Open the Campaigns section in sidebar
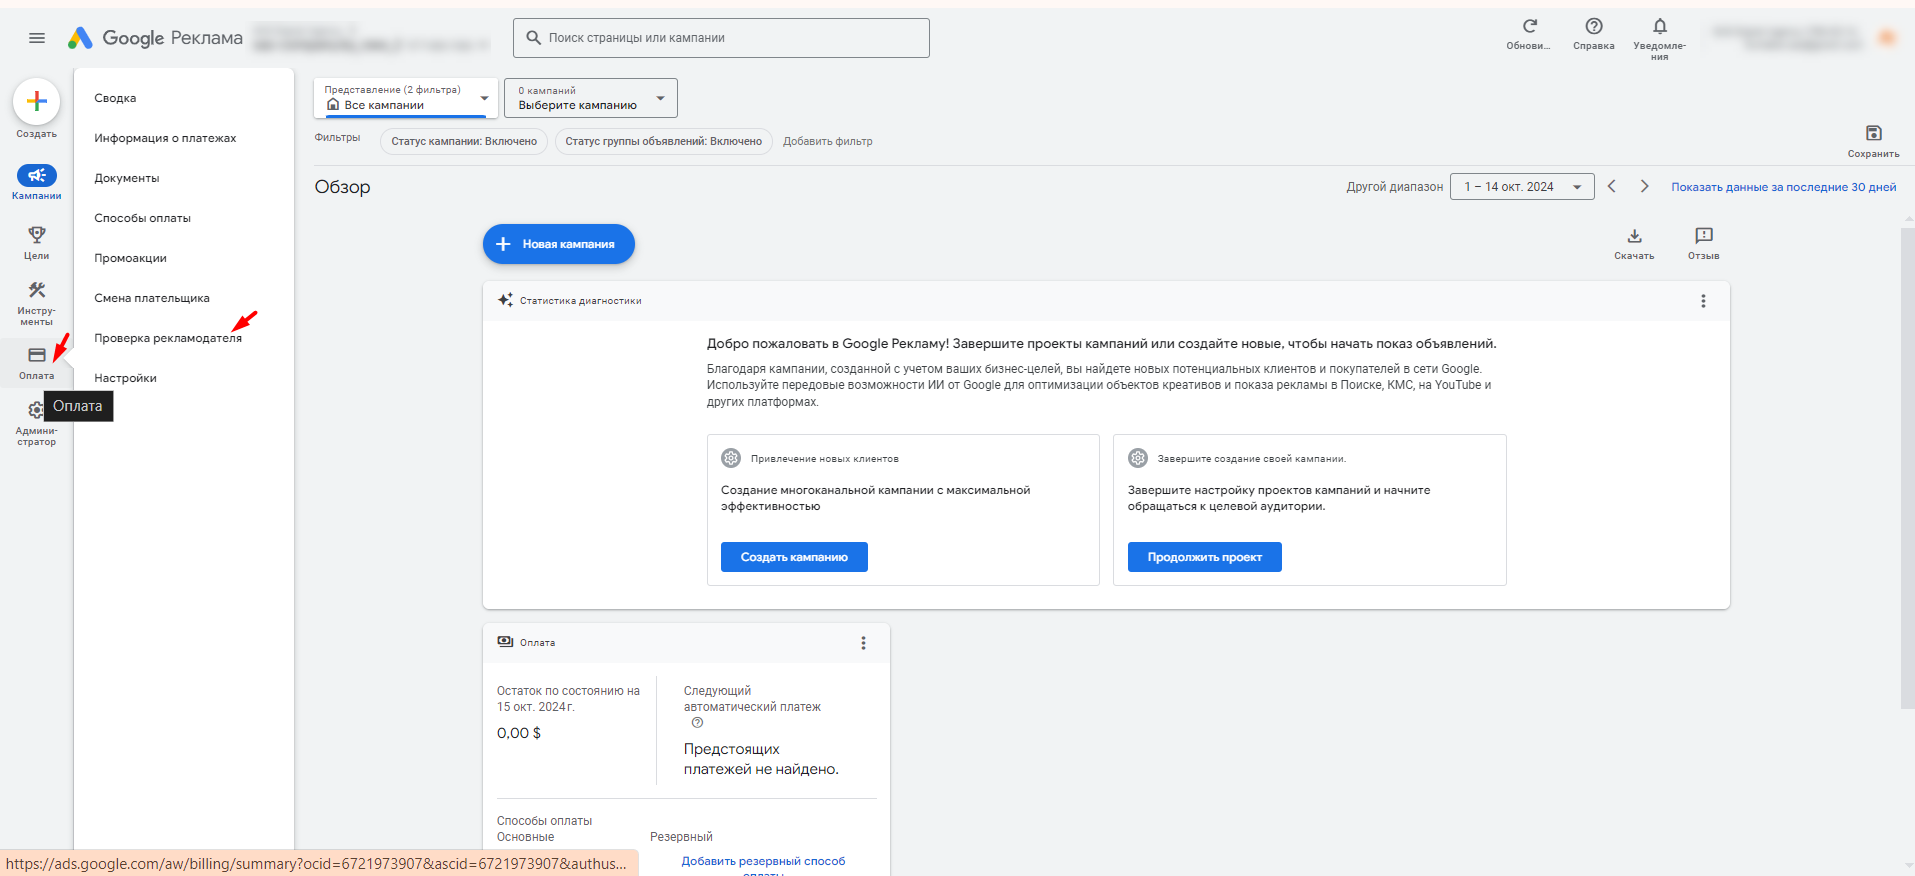This screenshot has height=876, width=1915. coord(37,182)
